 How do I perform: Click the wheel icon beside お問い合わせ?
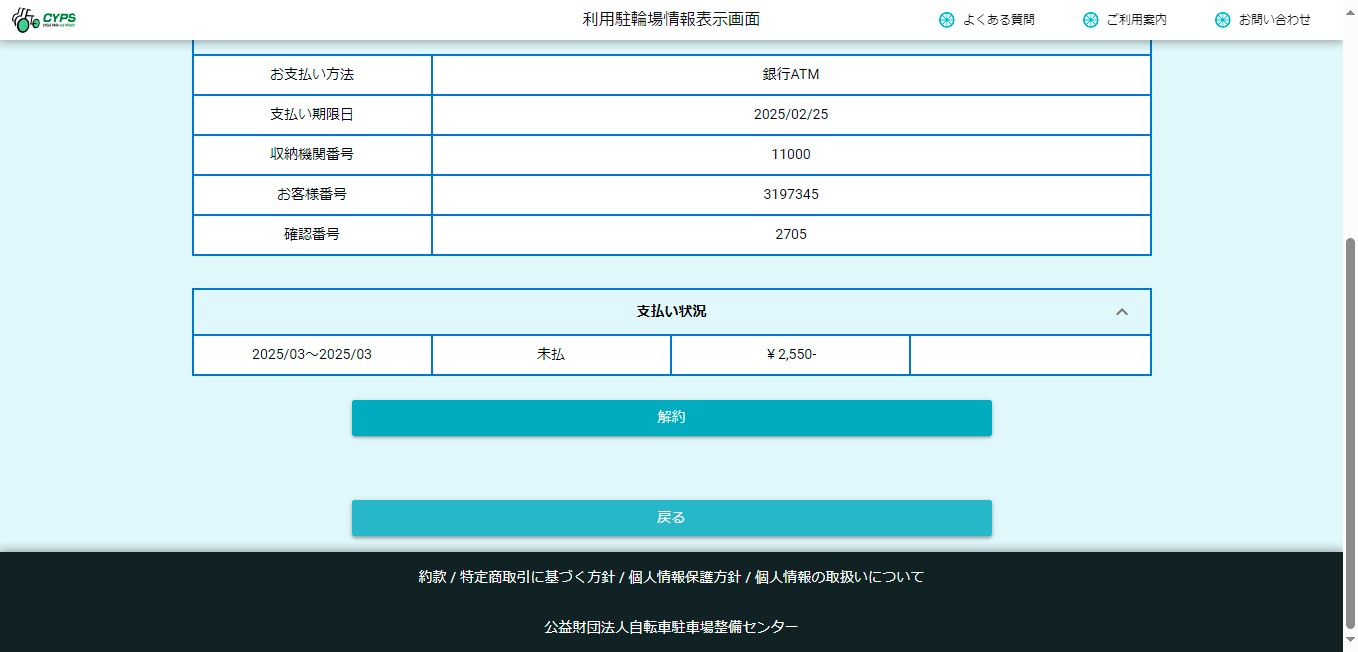click(x=1222, y=20)
